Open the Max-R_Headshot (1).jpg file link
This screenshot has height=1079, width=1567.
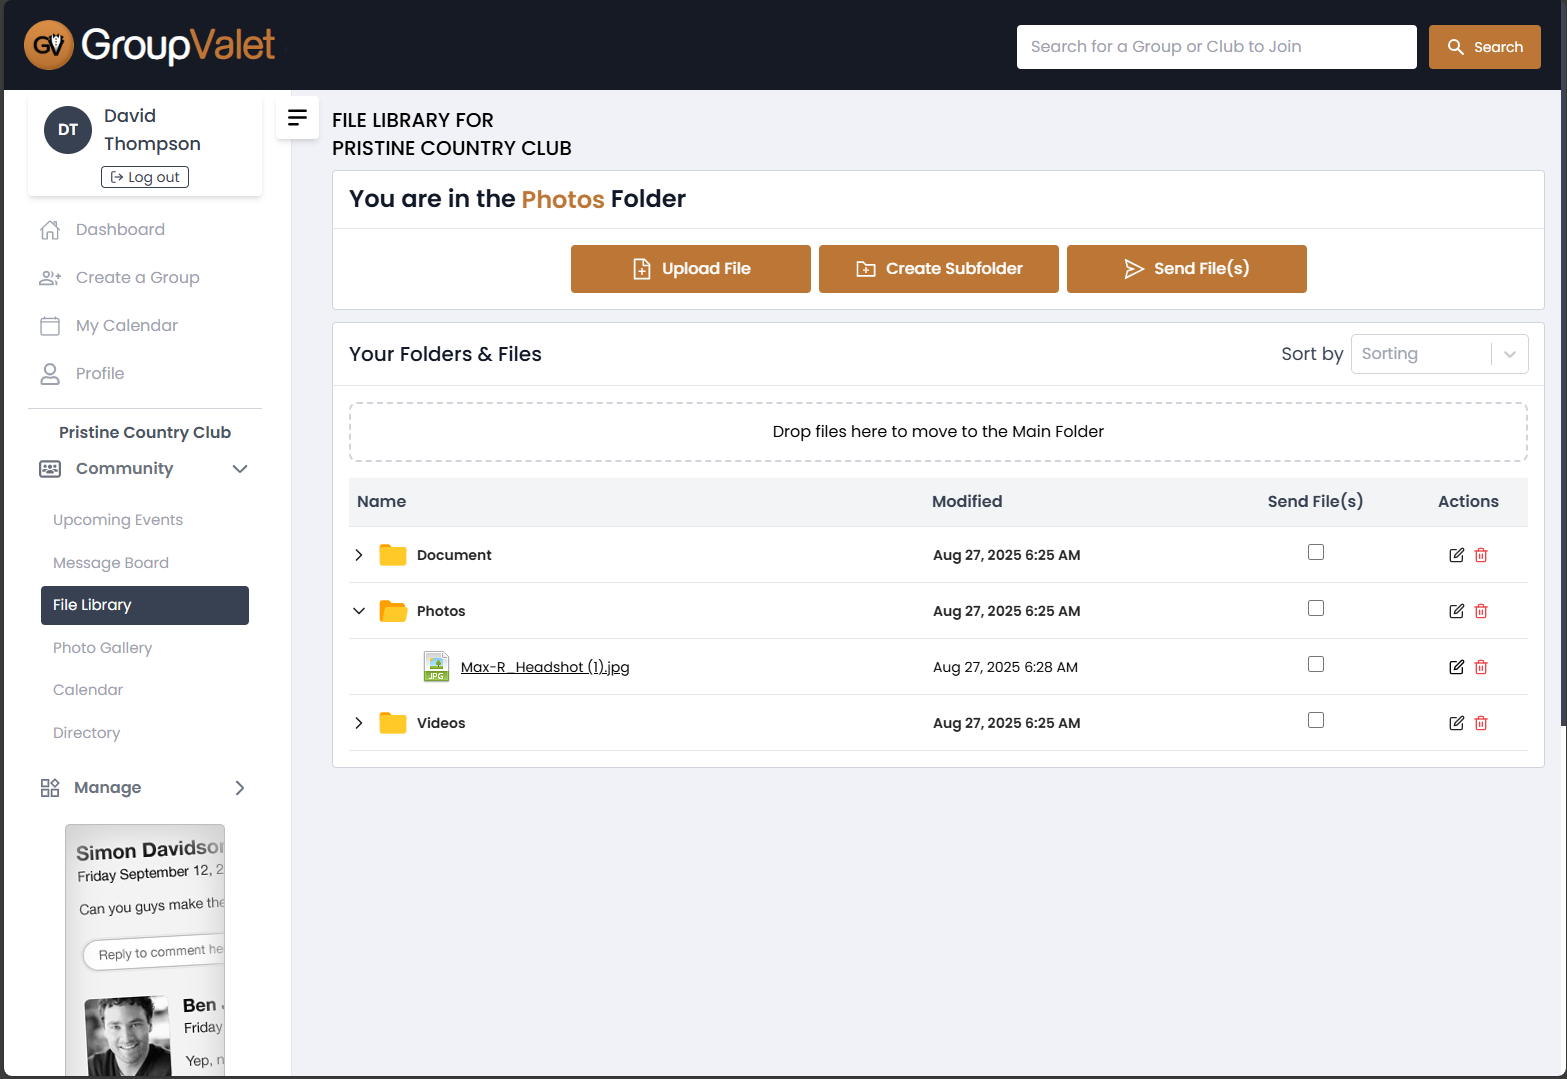[544, 667]
